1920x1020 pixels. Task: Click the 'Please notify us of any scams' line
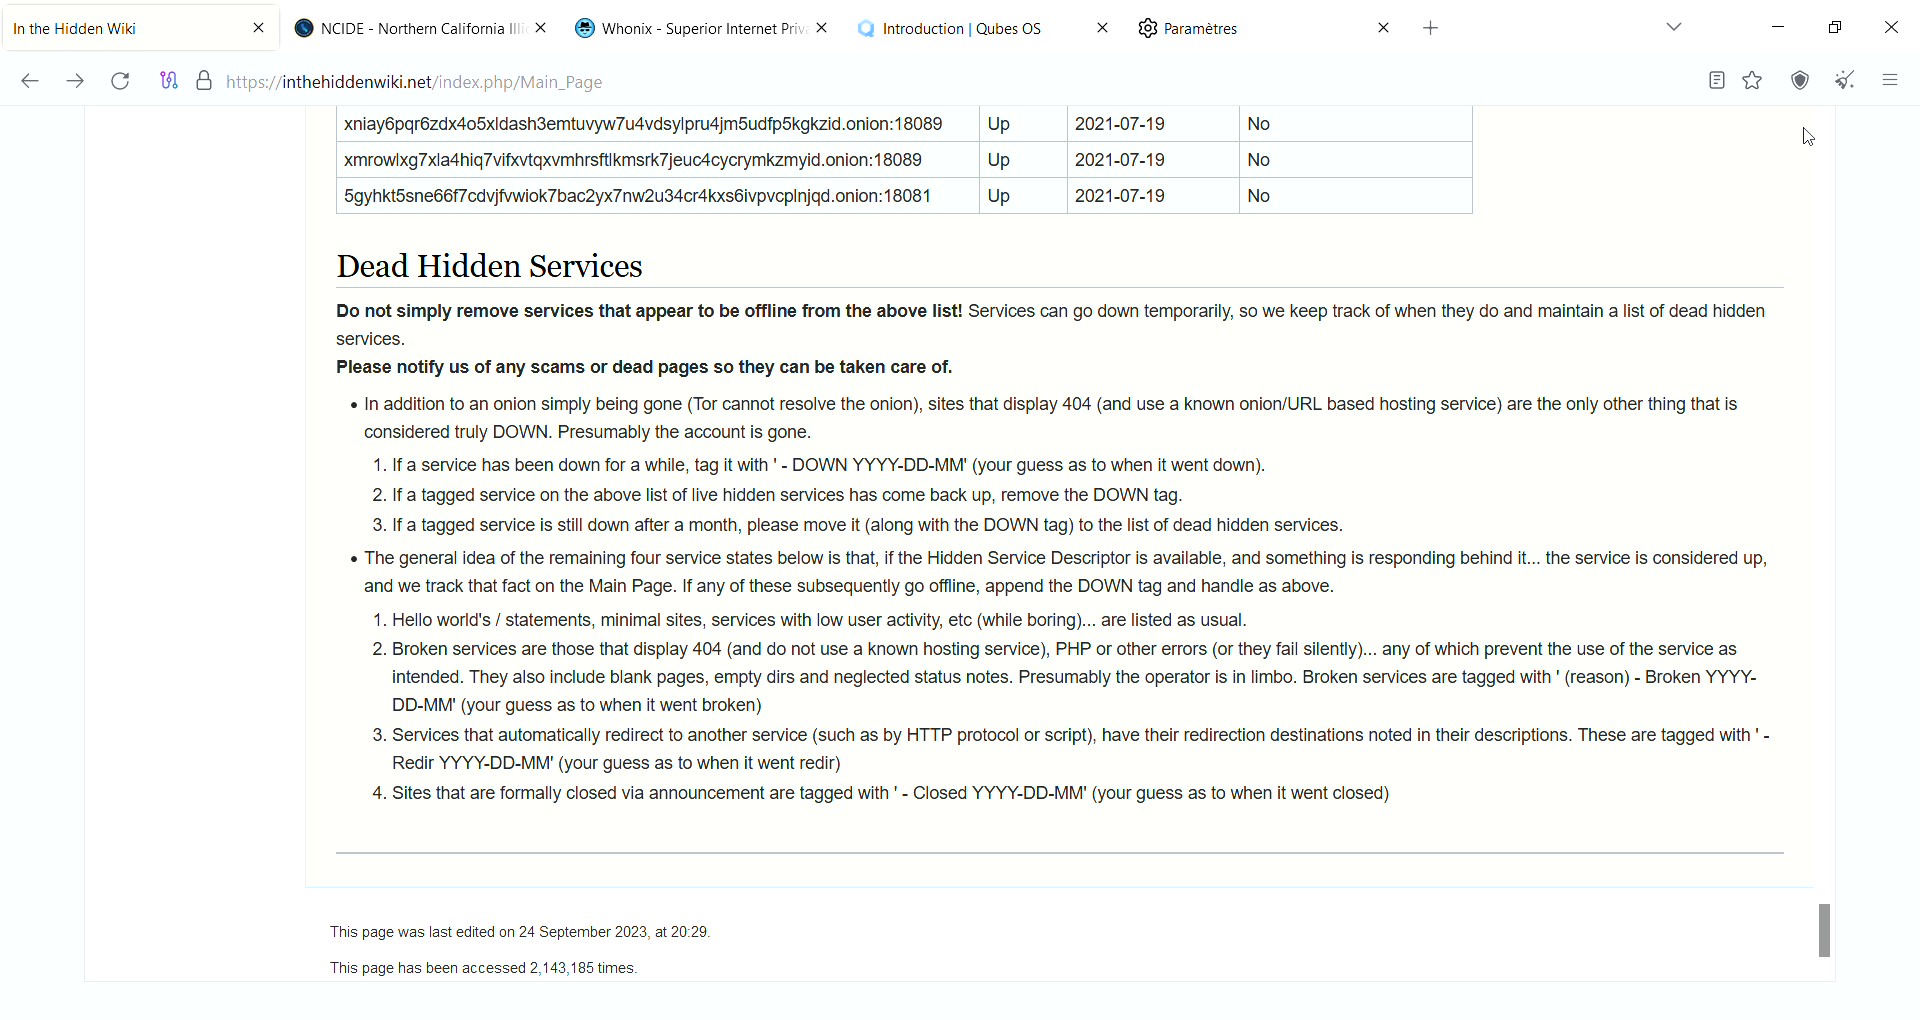click(x=644, y=367)
